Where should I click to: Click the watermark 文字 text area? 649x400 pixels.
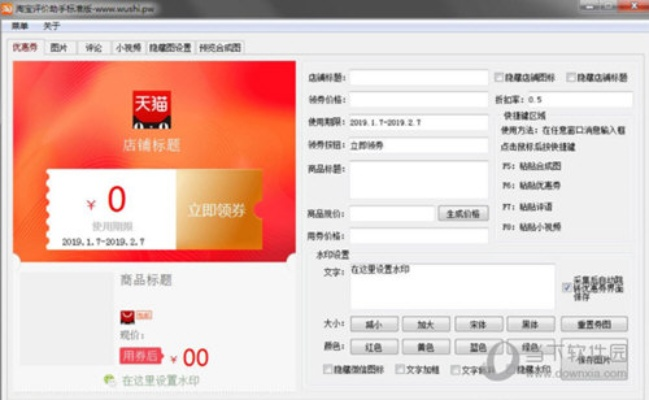point(452,287)
